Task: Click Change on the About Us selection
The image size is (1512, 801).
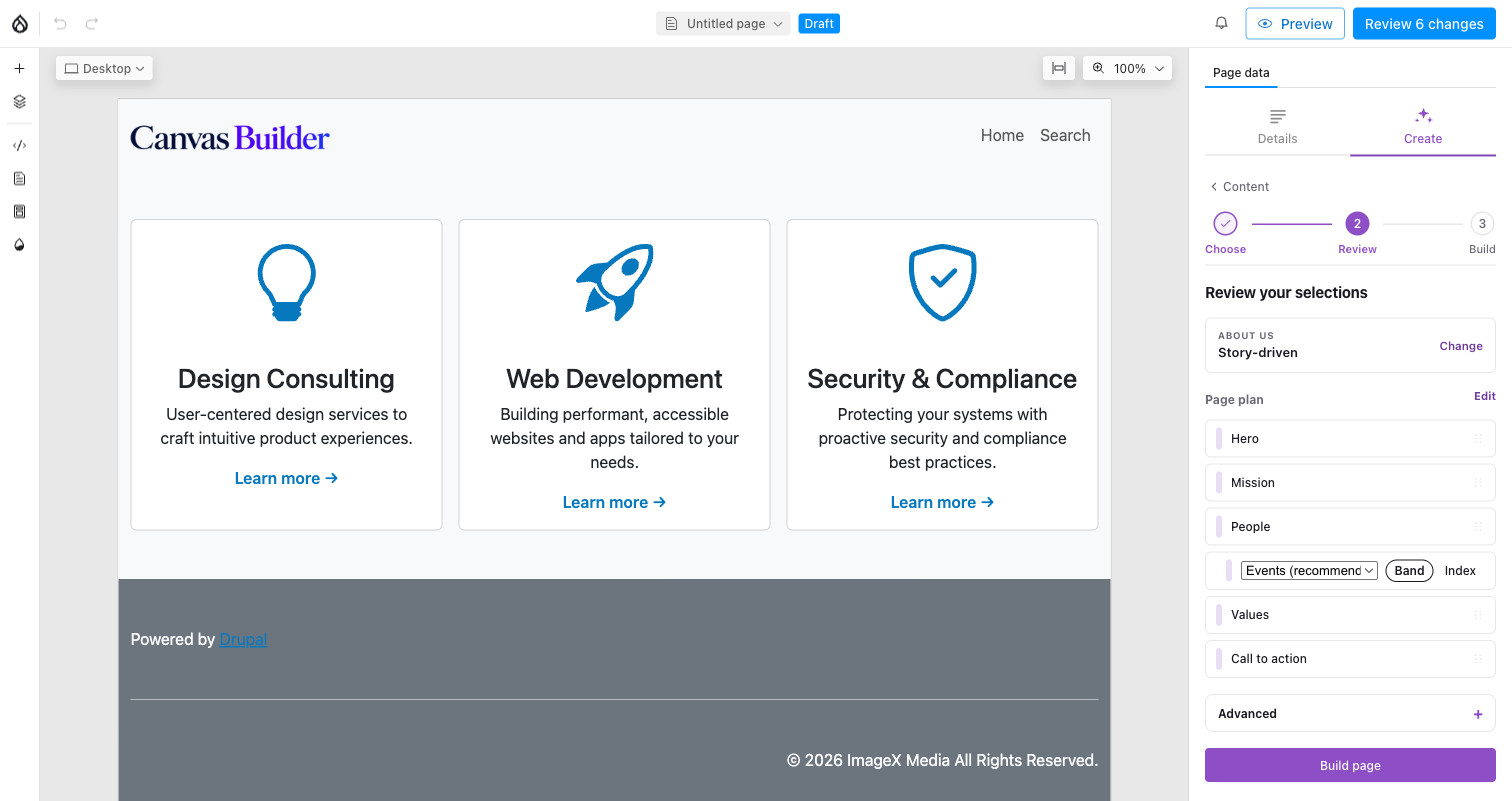Action: click(1461, 346)
